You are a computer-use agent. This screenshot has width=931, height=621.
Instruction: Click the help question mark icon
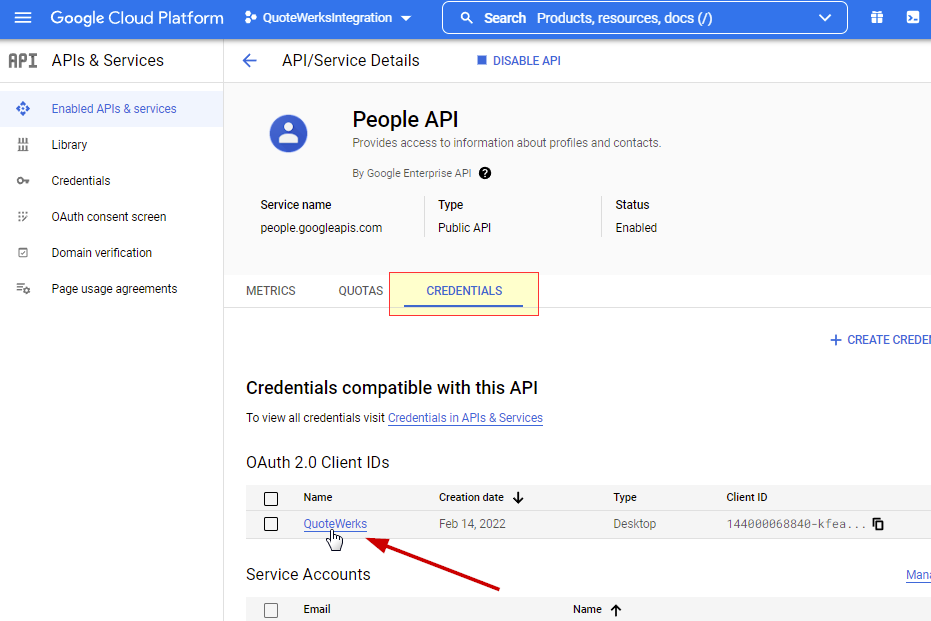point(485,173)
